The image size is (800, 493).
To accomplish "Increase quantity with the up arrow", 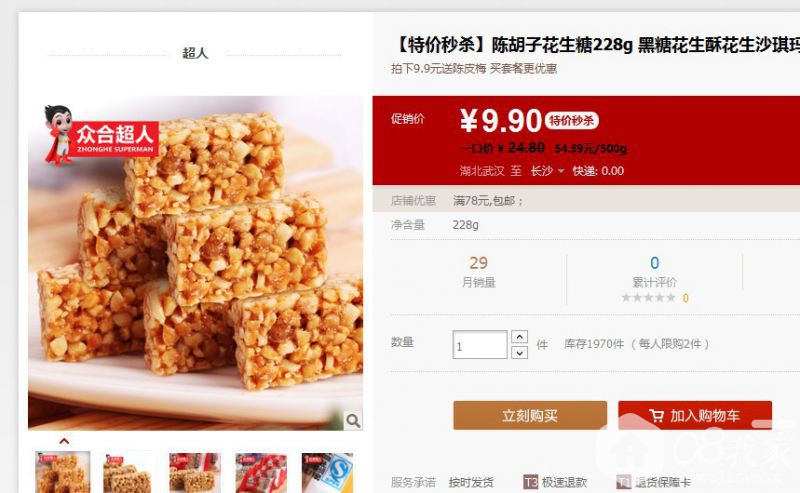I will tap(519, 337).
